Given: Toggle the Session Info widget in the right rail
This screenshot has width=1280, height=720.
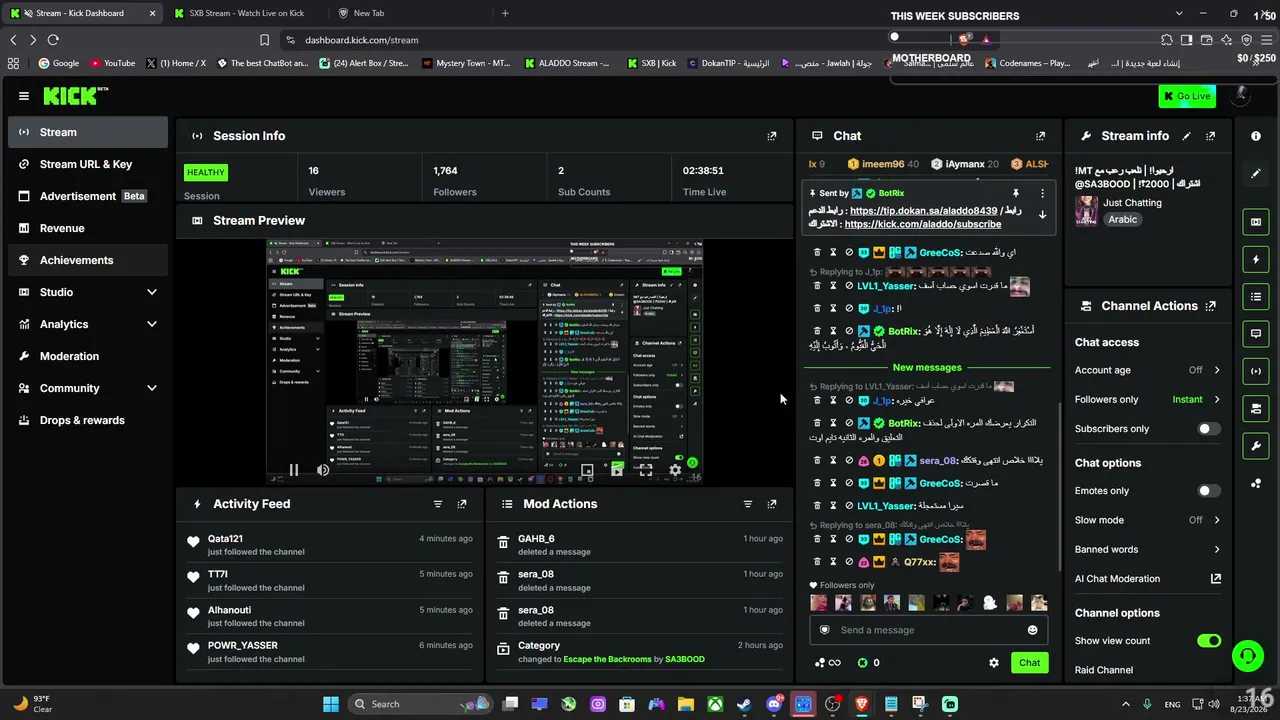Looking at the screenshot, I should click(x=1256, y=371).
